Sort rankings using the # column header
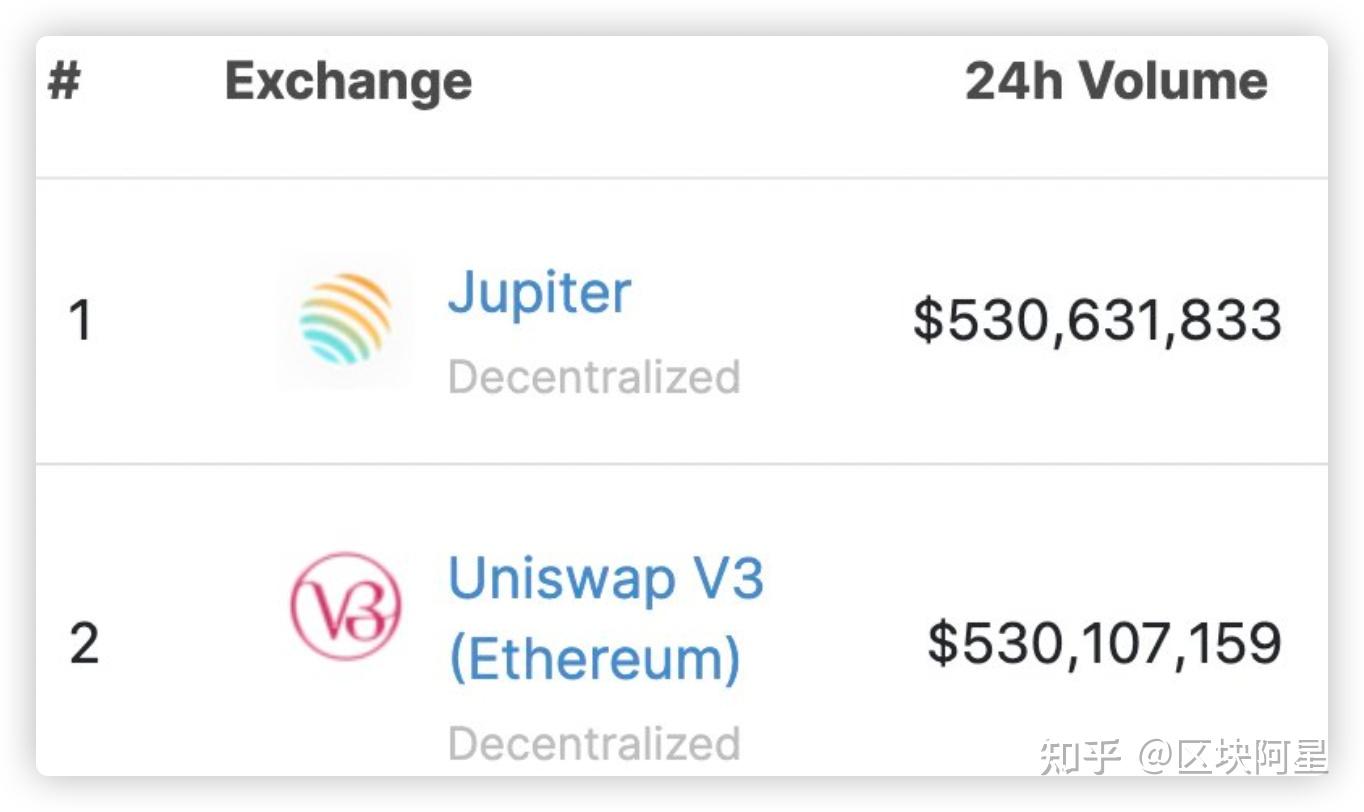 tap(62, 80)
